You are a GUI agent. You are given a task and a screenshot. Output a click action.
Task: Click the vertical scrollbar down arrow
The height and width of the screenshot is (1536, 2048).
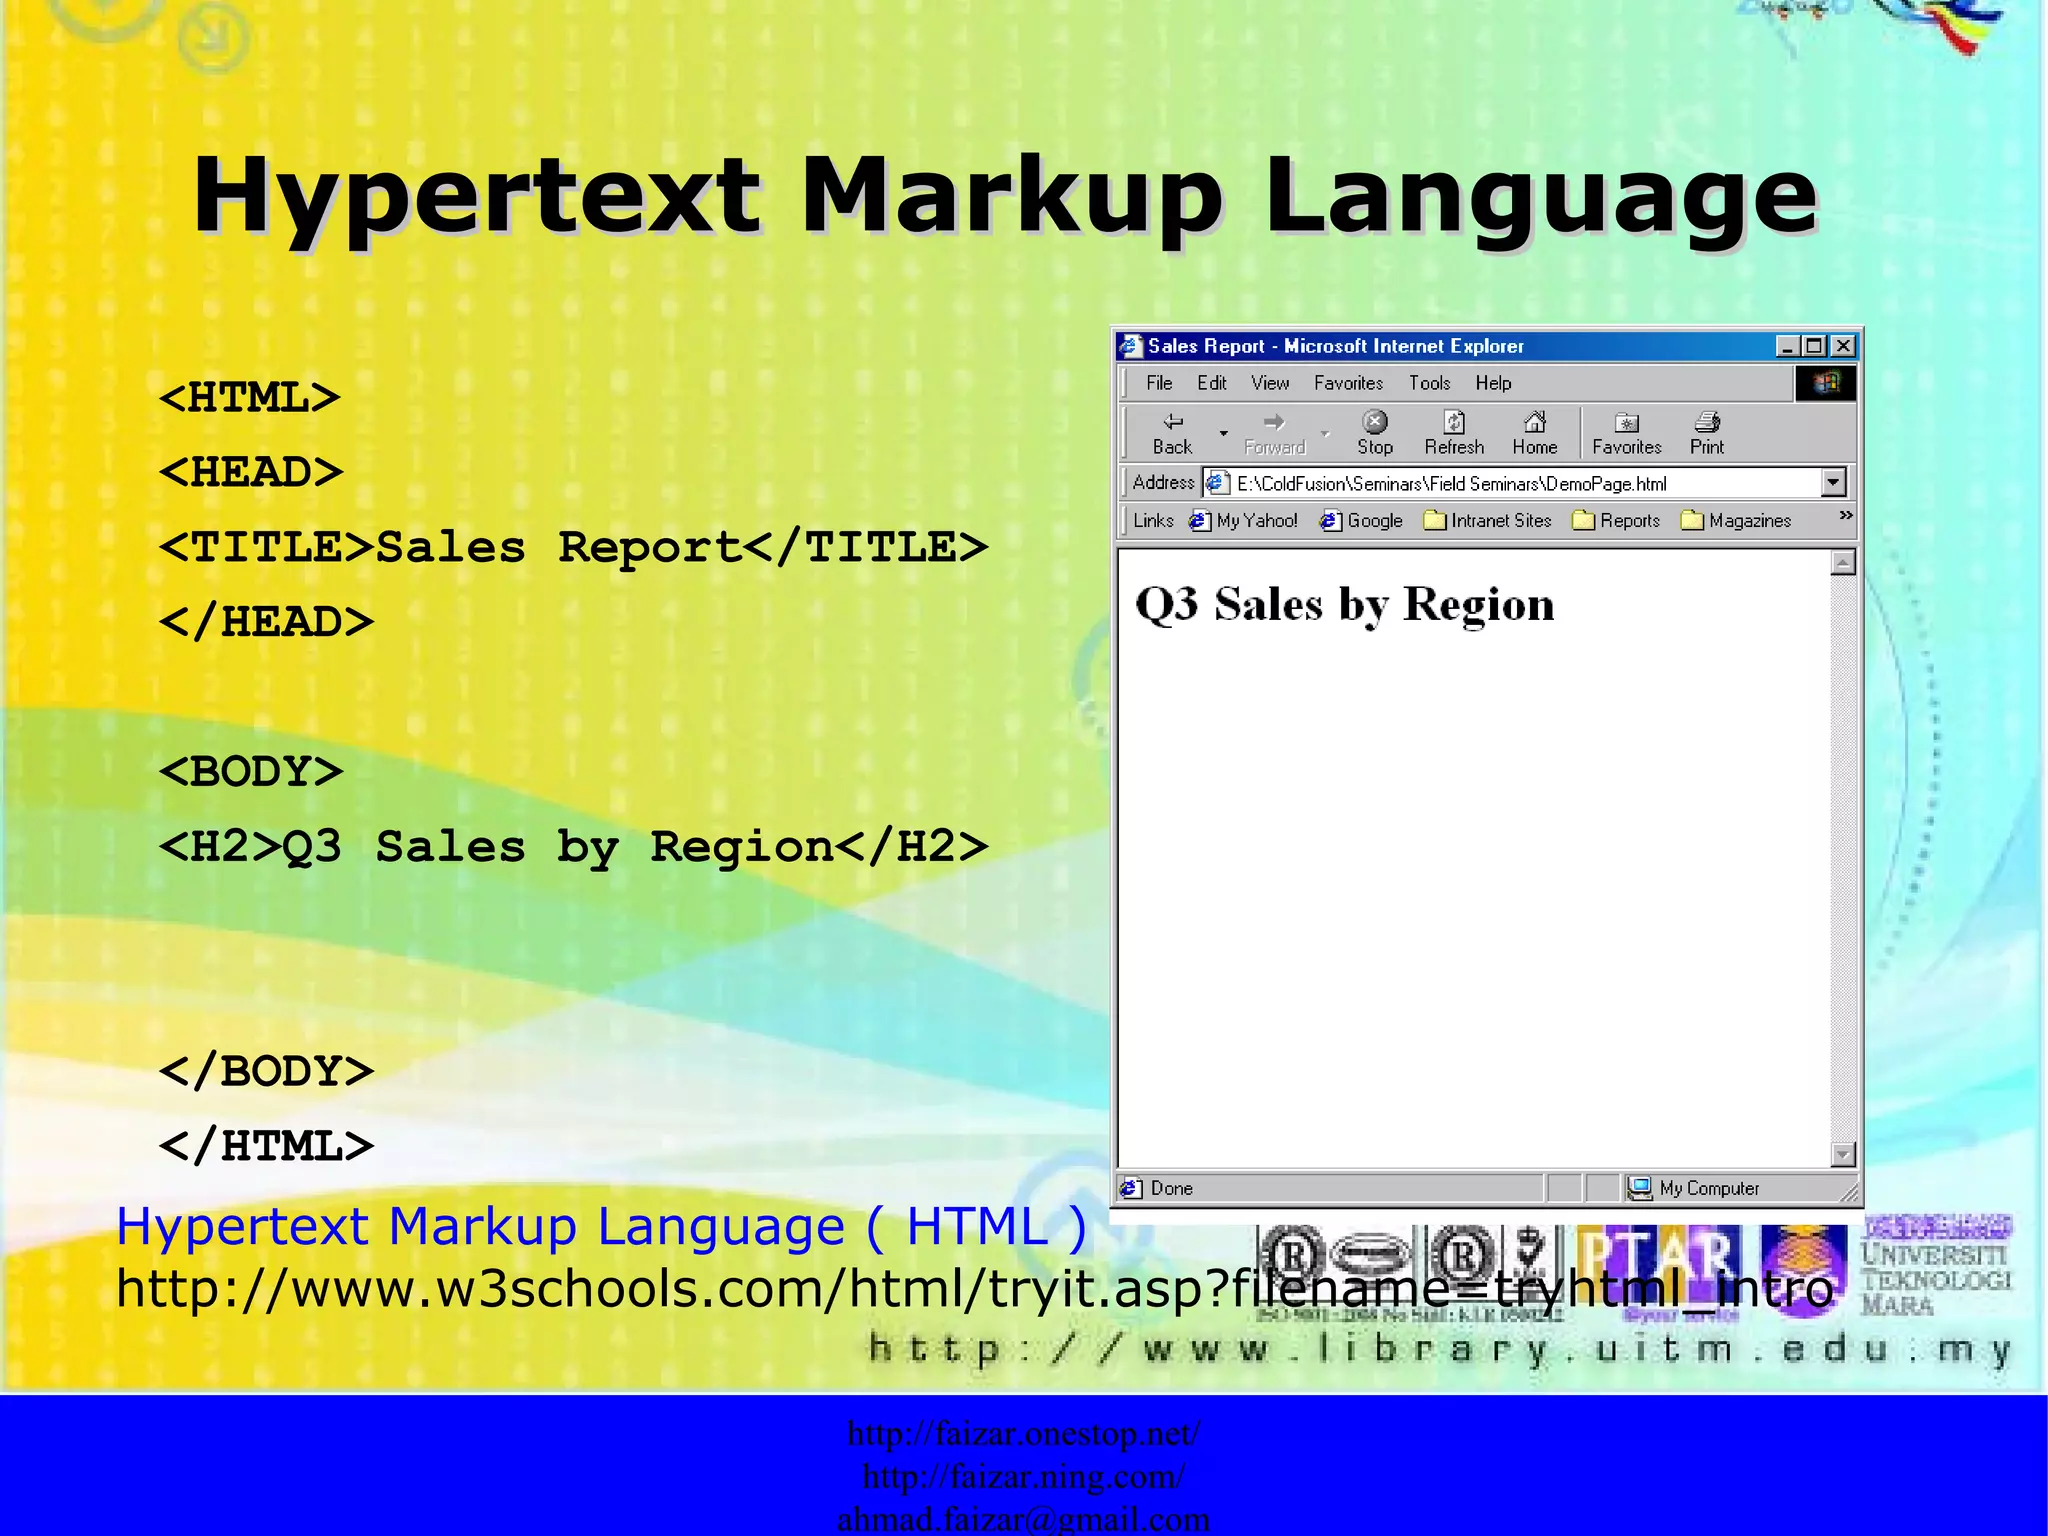pos(1843,1154)
